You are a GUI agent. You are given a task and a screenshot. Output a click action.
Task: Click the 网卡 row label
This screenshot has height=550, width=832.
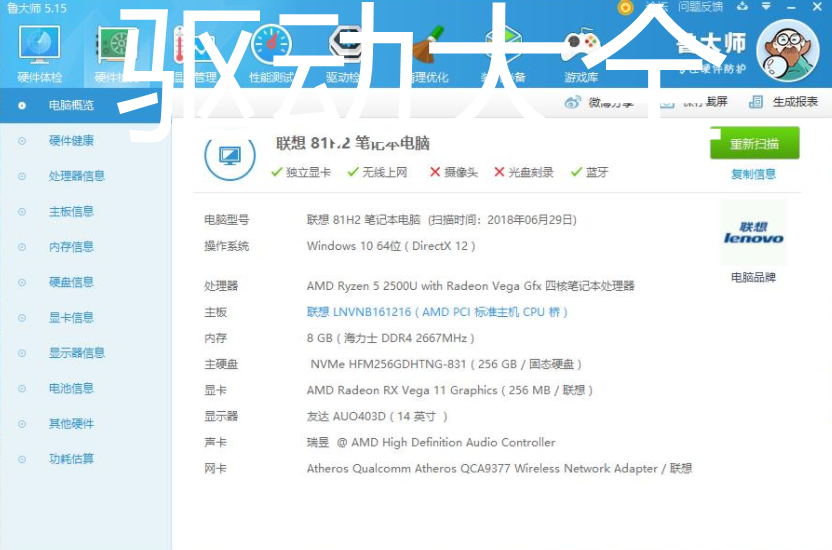pos(215,468)
